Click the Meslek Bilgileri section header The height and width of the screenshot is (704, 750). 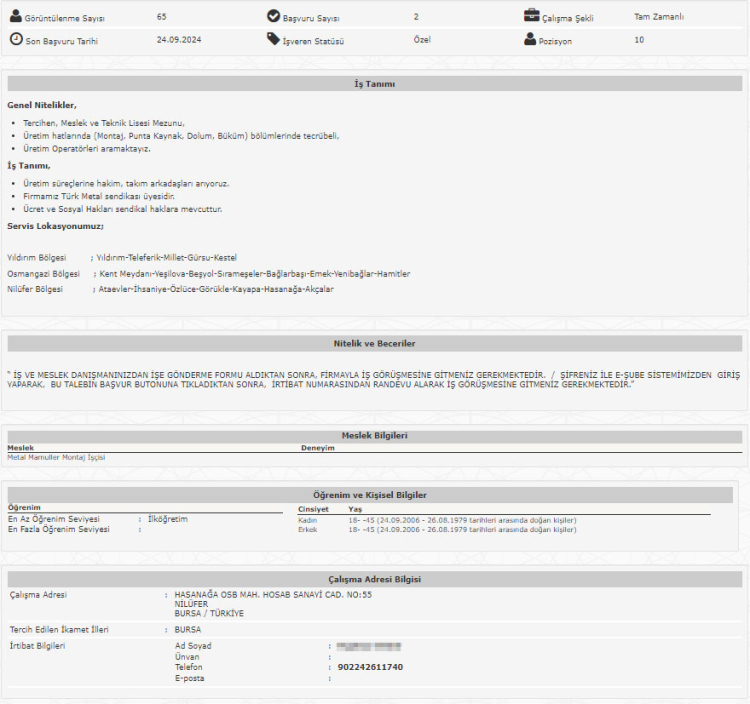374,435
